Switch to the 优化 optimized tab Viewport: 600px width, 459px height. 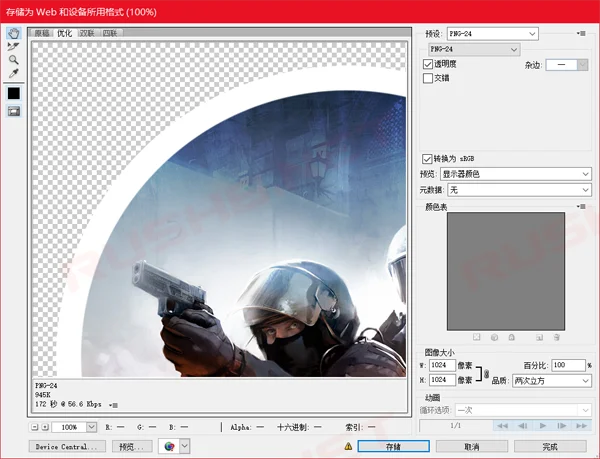click(x=64, y=33)
